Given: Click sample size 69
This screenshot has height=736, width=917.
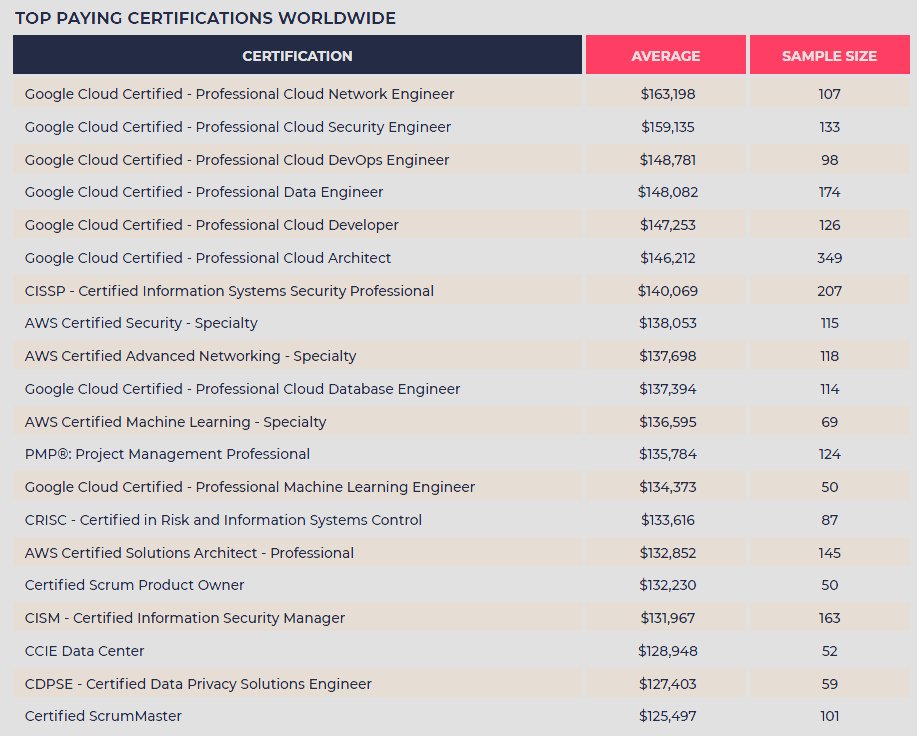Looking at the screenshot, I should (829, 421).
